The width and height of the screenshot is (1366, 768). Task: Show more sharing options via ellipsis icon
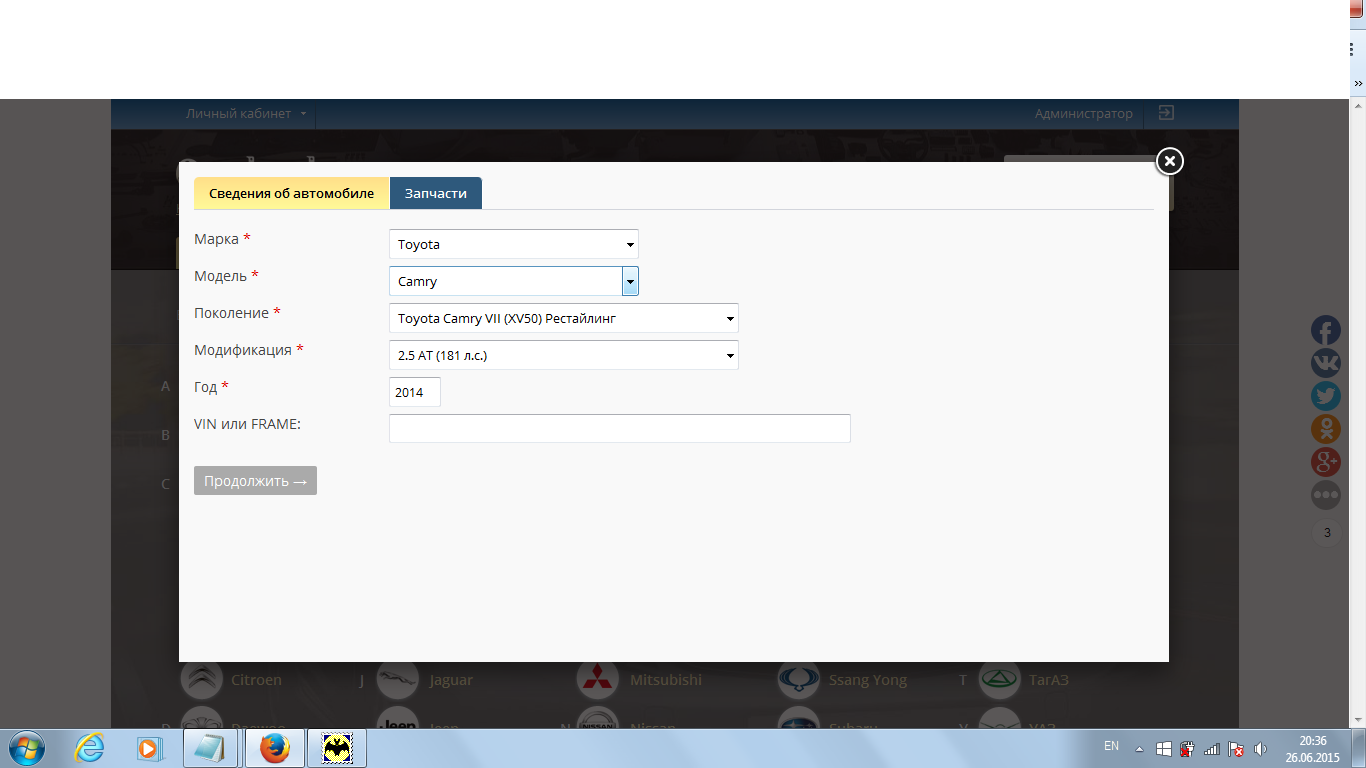pos(1326,494)
